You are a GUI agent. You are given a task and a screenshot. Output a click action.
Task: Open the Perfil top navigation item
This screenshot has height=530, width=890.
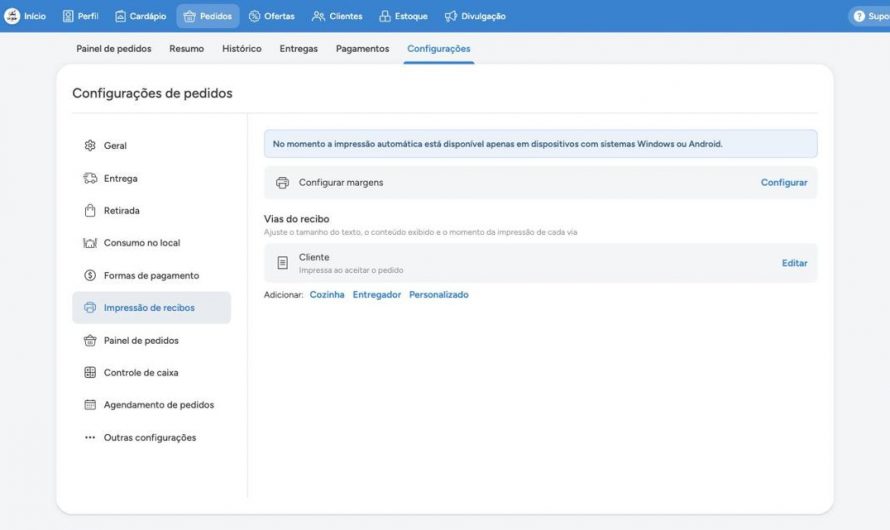80,16
